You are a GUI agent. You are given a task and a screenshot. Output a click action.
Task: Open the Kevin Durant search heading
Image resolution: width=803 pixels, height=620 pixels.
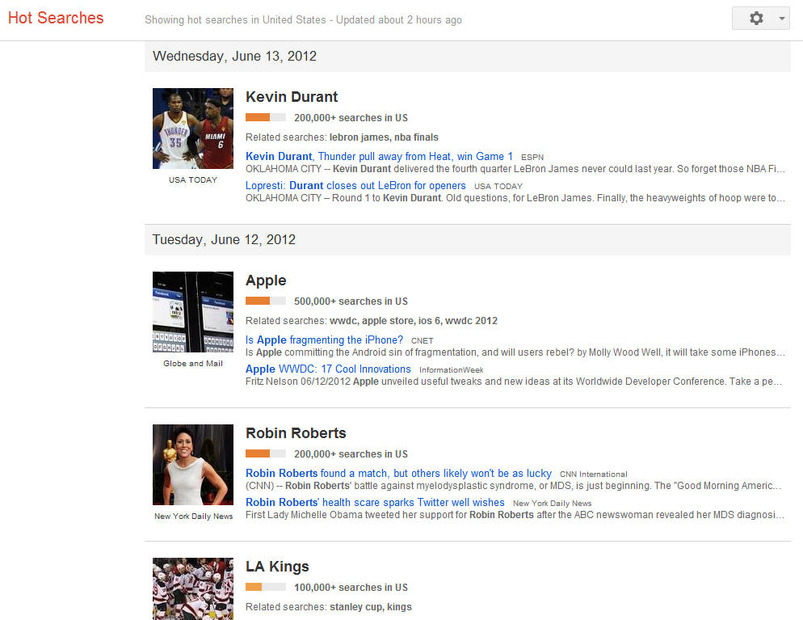291,97
